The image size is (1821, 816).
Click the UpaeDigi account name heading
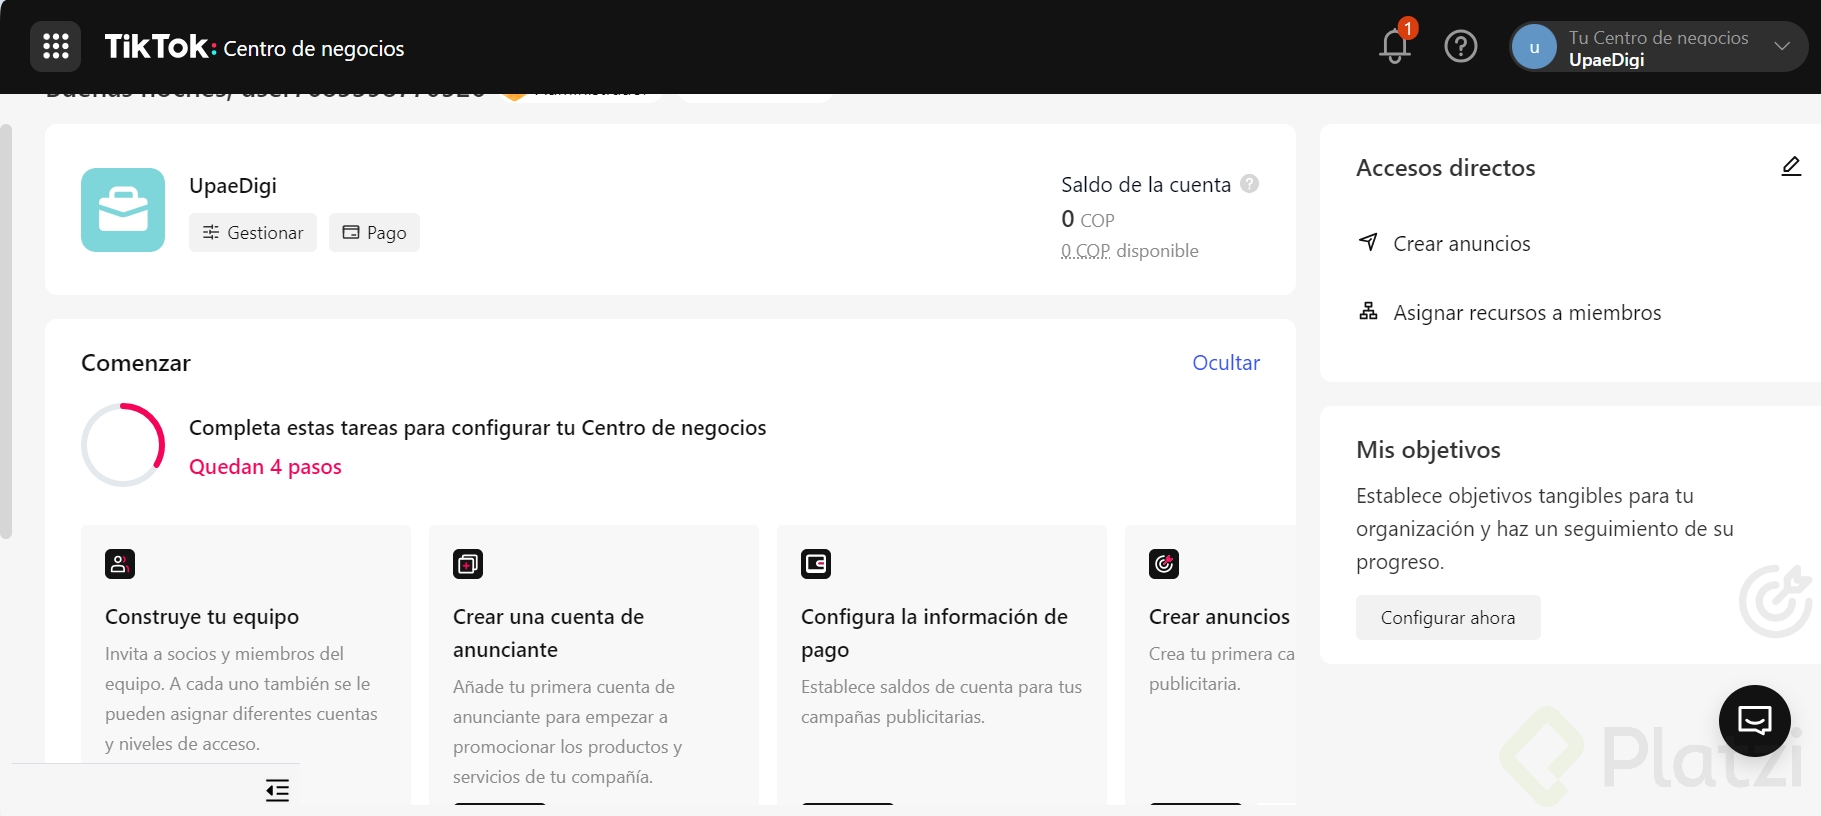(233, 186)
